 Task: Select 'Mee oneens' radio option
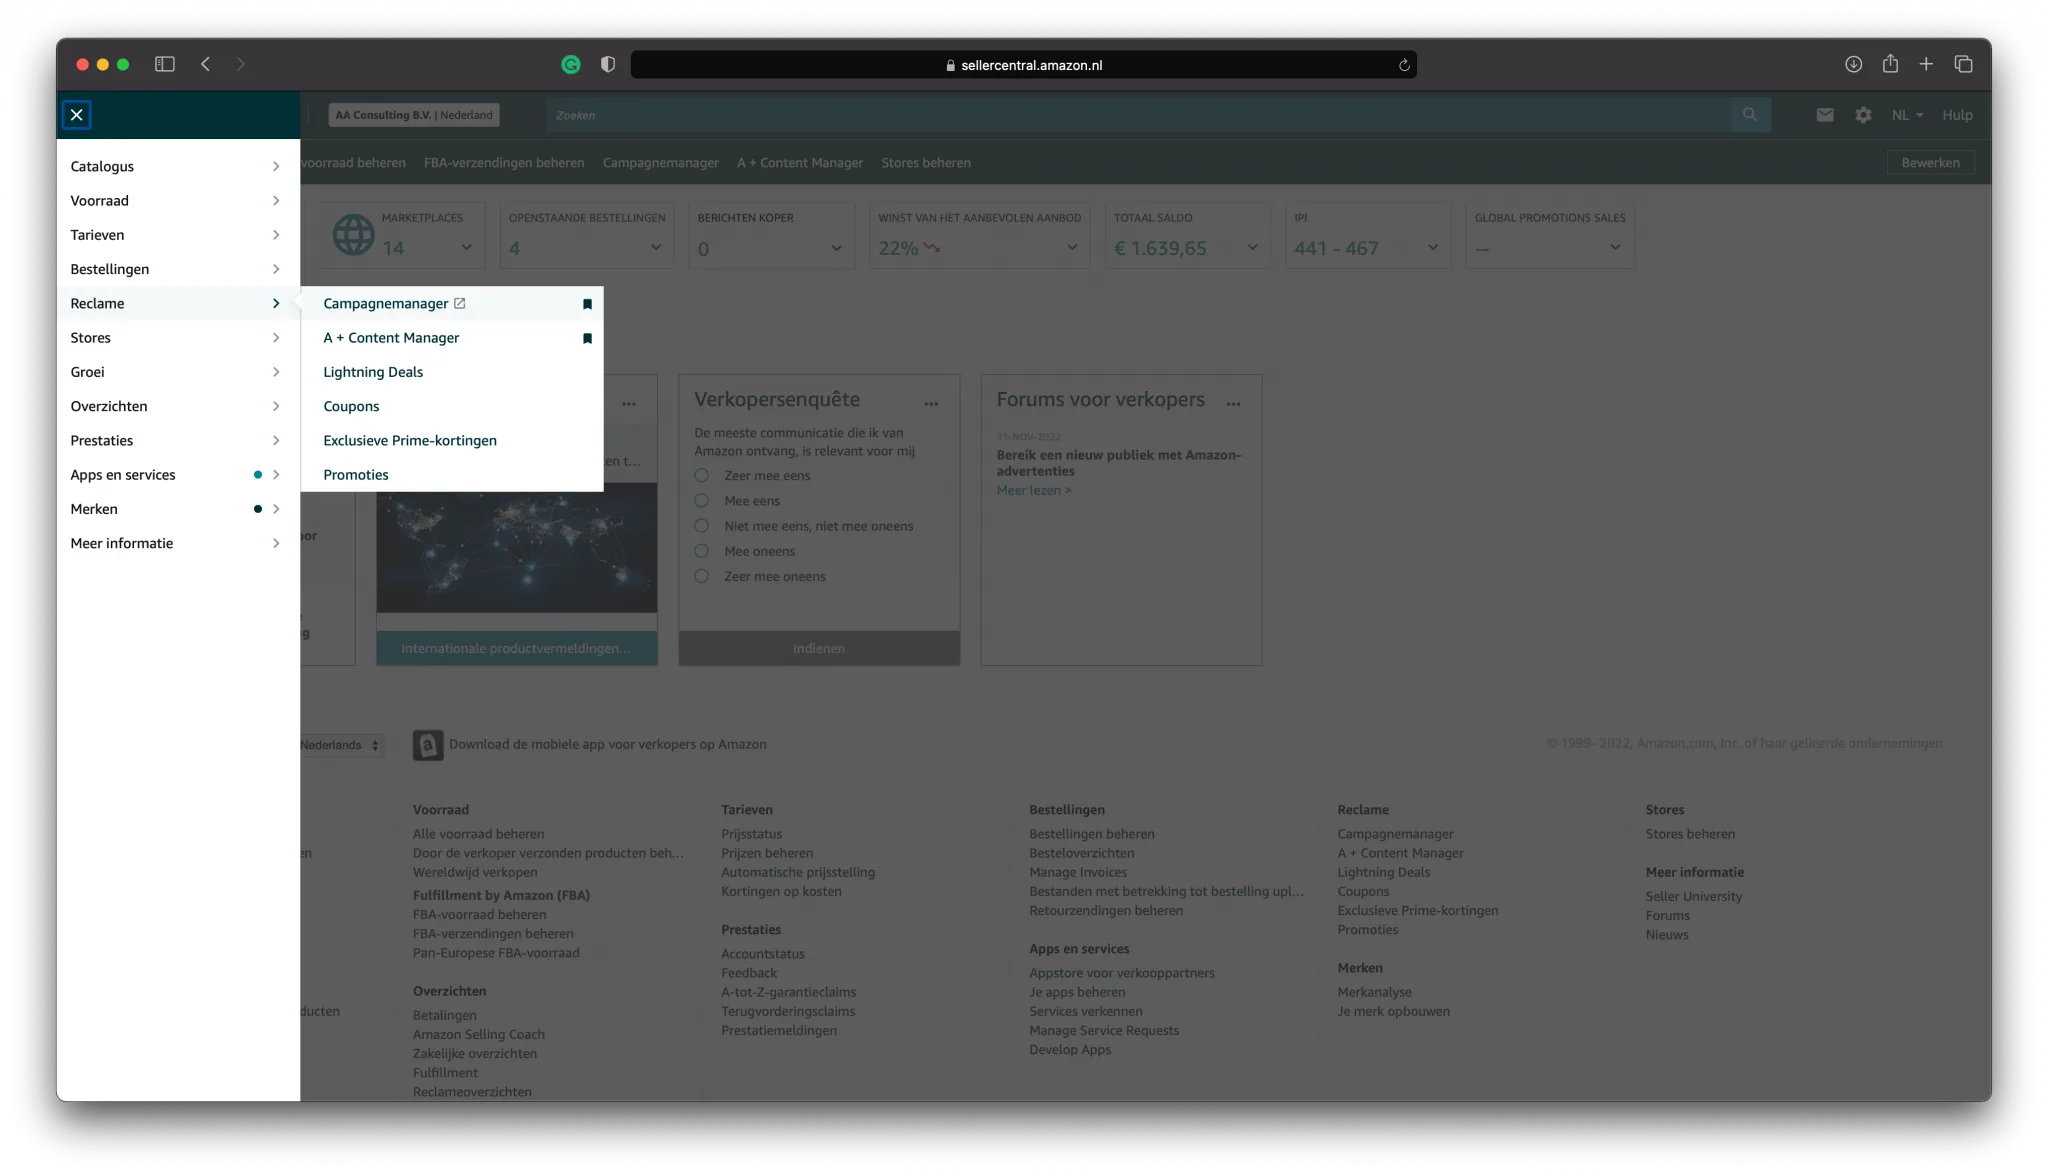tap(702, 551)
